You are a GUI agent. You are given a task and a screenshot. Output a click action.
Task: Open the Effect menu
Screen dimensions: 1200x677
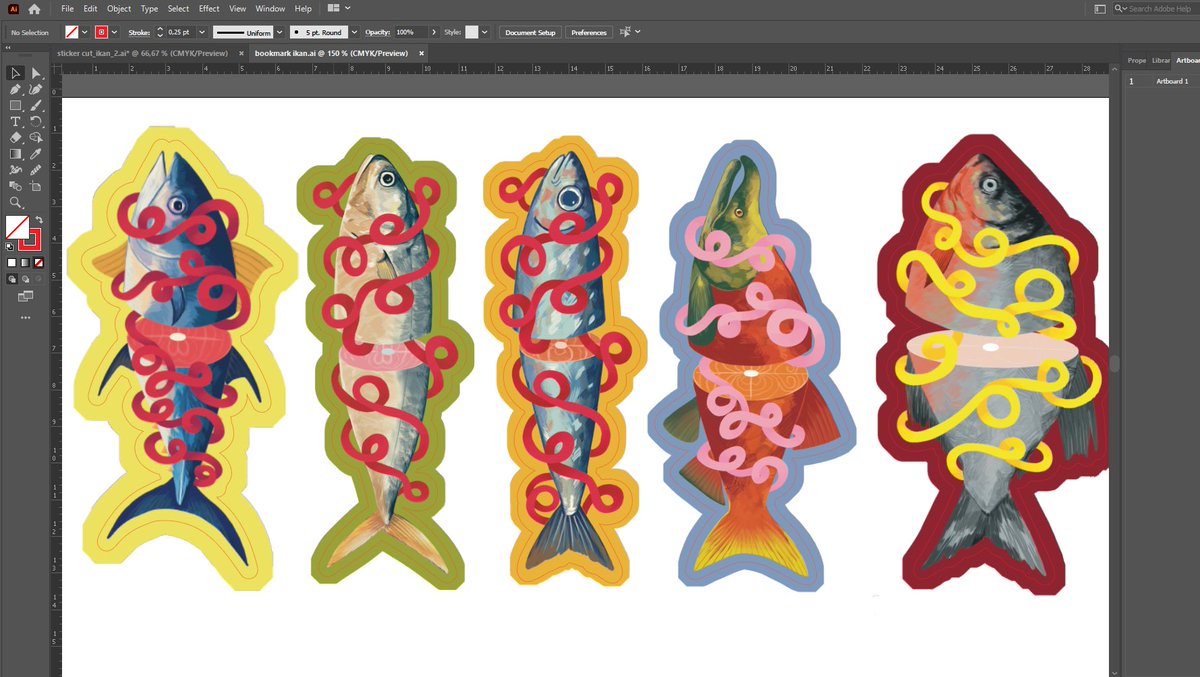pyautogui.click(x=209, y=8)
